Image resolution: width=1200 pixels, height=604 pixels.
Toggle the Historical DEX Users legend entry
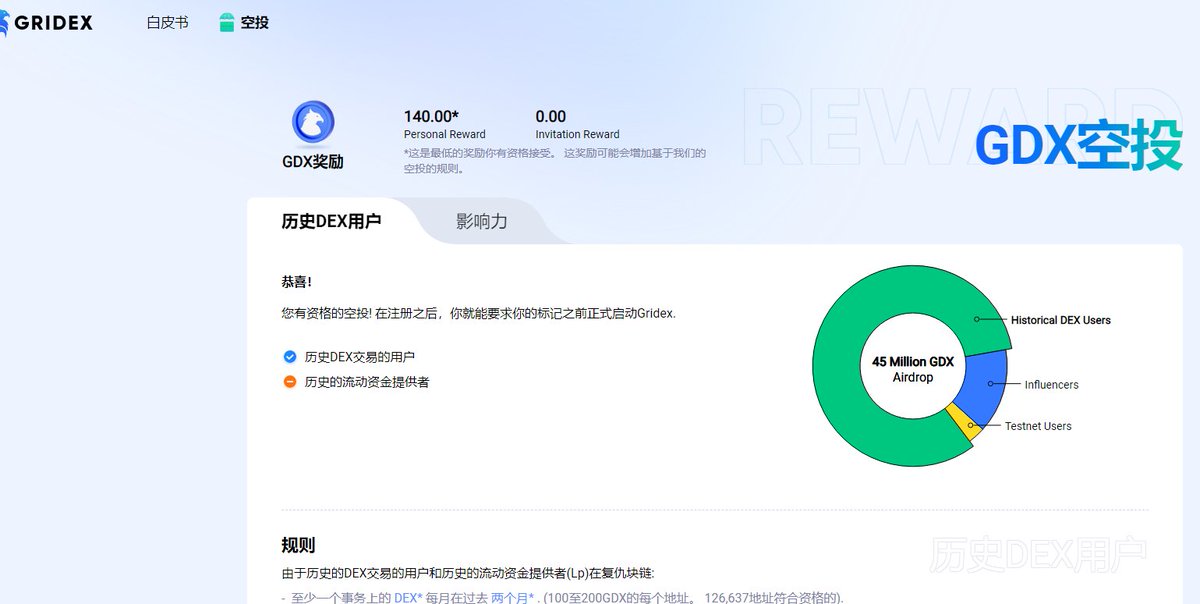1060,320
